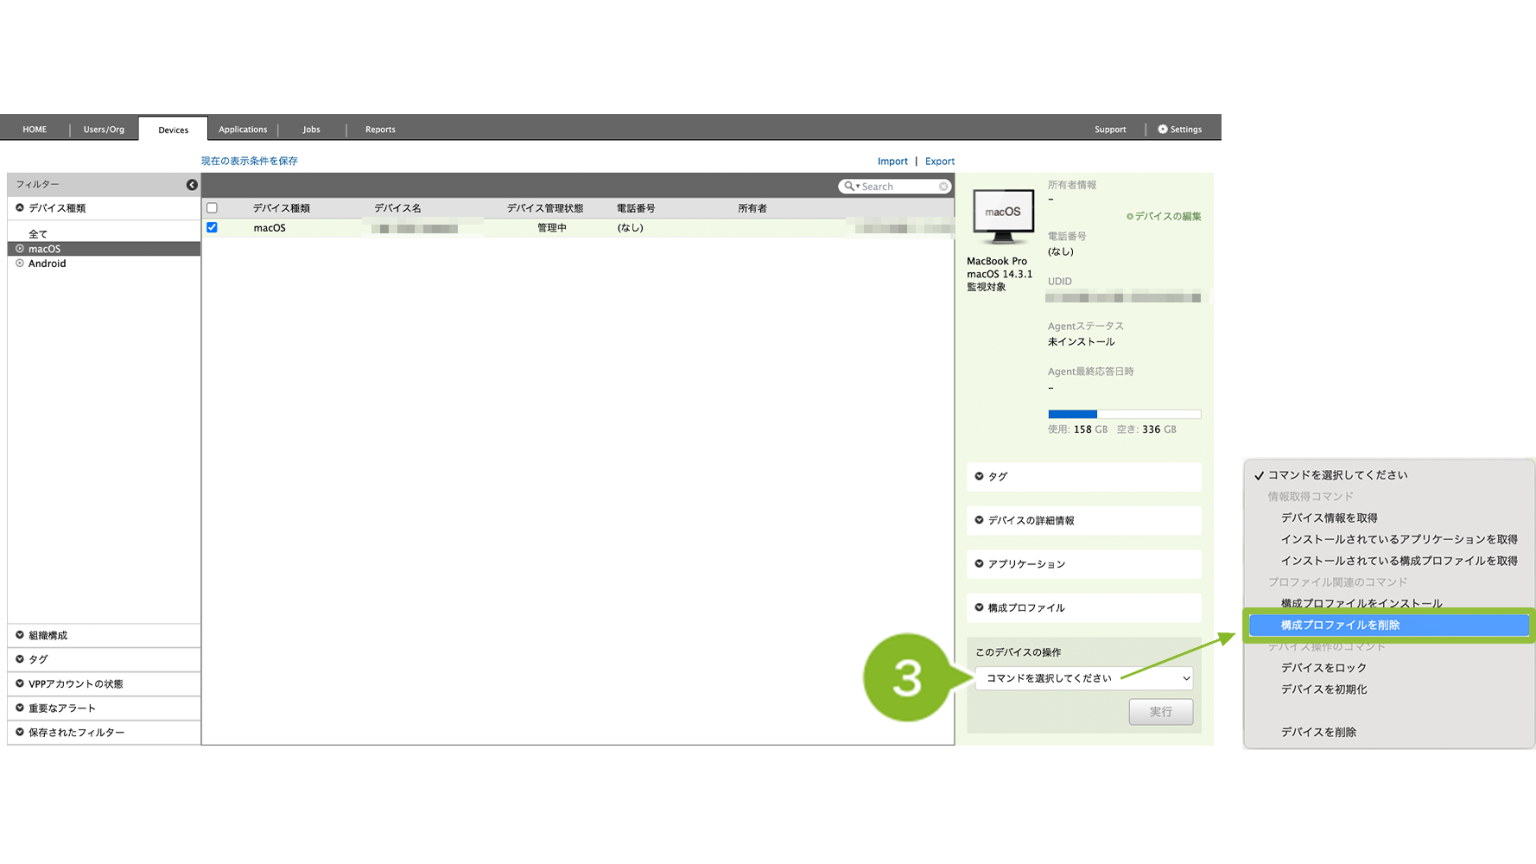Open the Import link

click(893, 161)
